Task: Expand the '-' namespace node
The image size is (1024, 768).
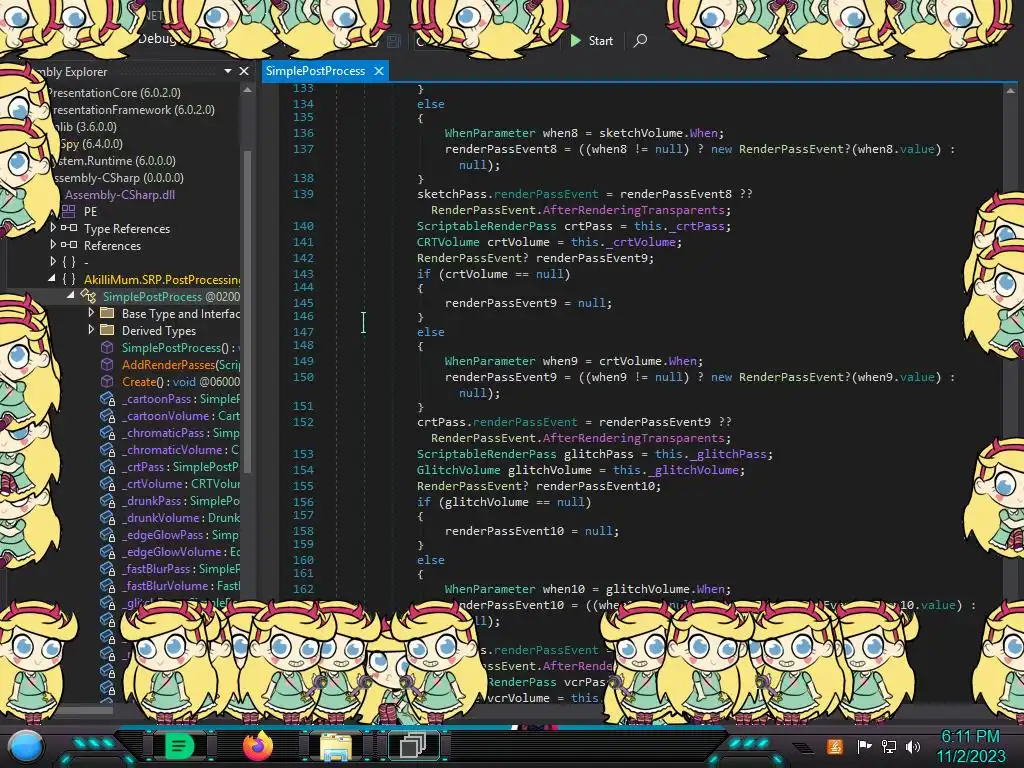Action: (x=53, y=261)
